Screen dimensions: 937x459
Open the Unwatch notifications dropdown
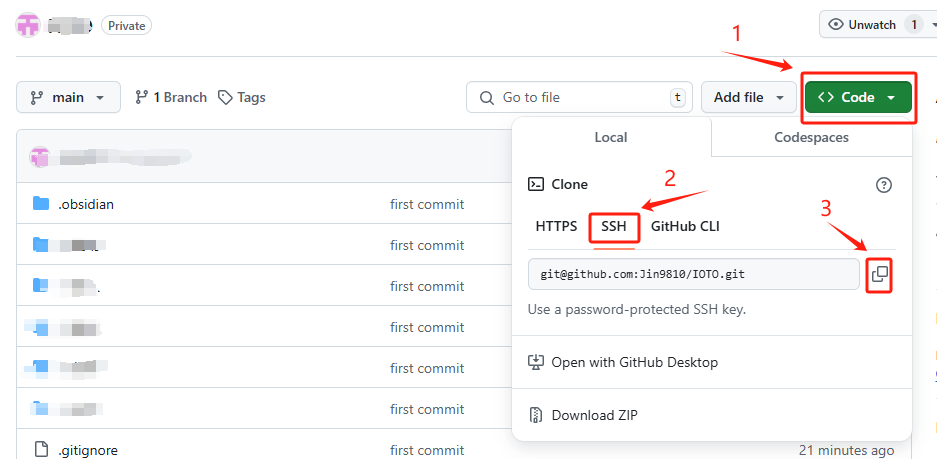(876, 25)
